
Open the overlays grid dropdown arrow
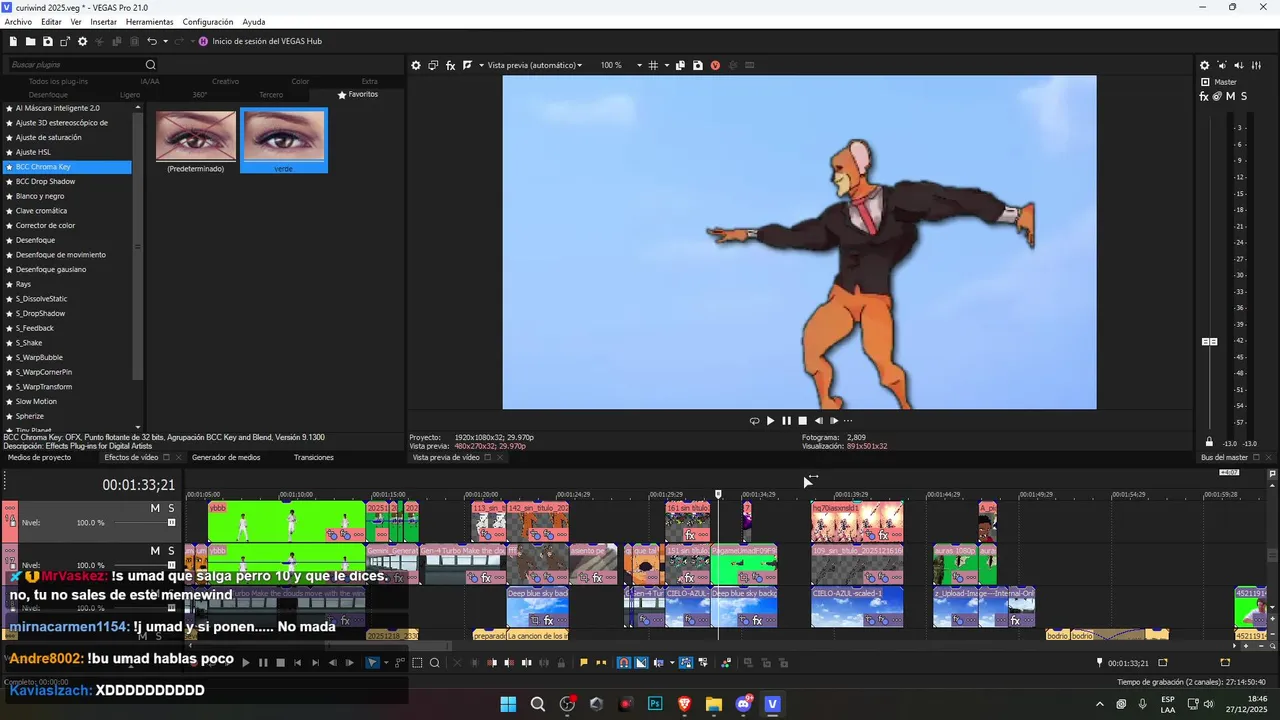[x=666, y=65]
